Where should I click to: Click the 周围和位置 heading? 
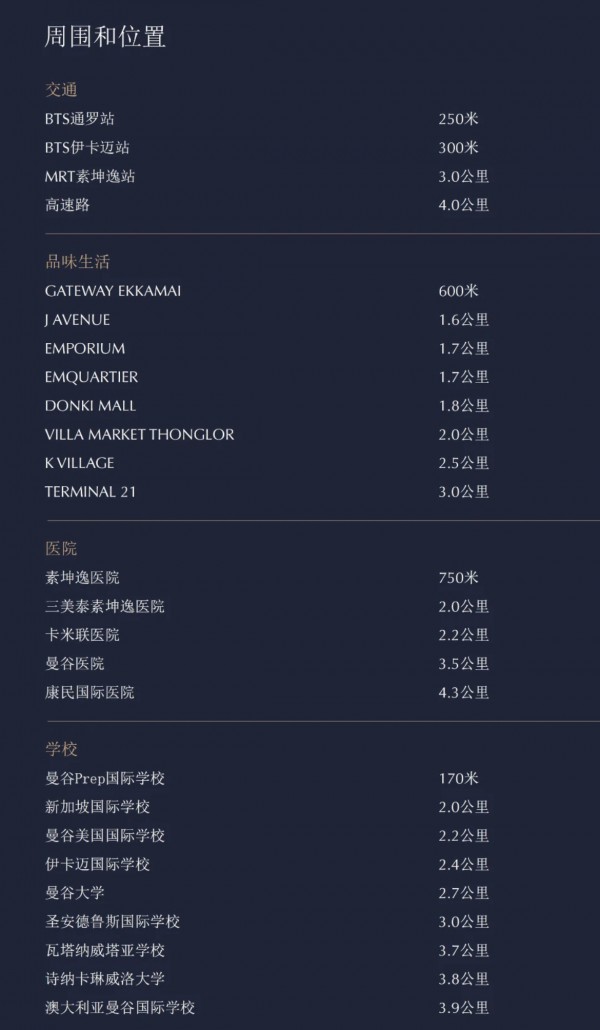(x=105, y=37)
